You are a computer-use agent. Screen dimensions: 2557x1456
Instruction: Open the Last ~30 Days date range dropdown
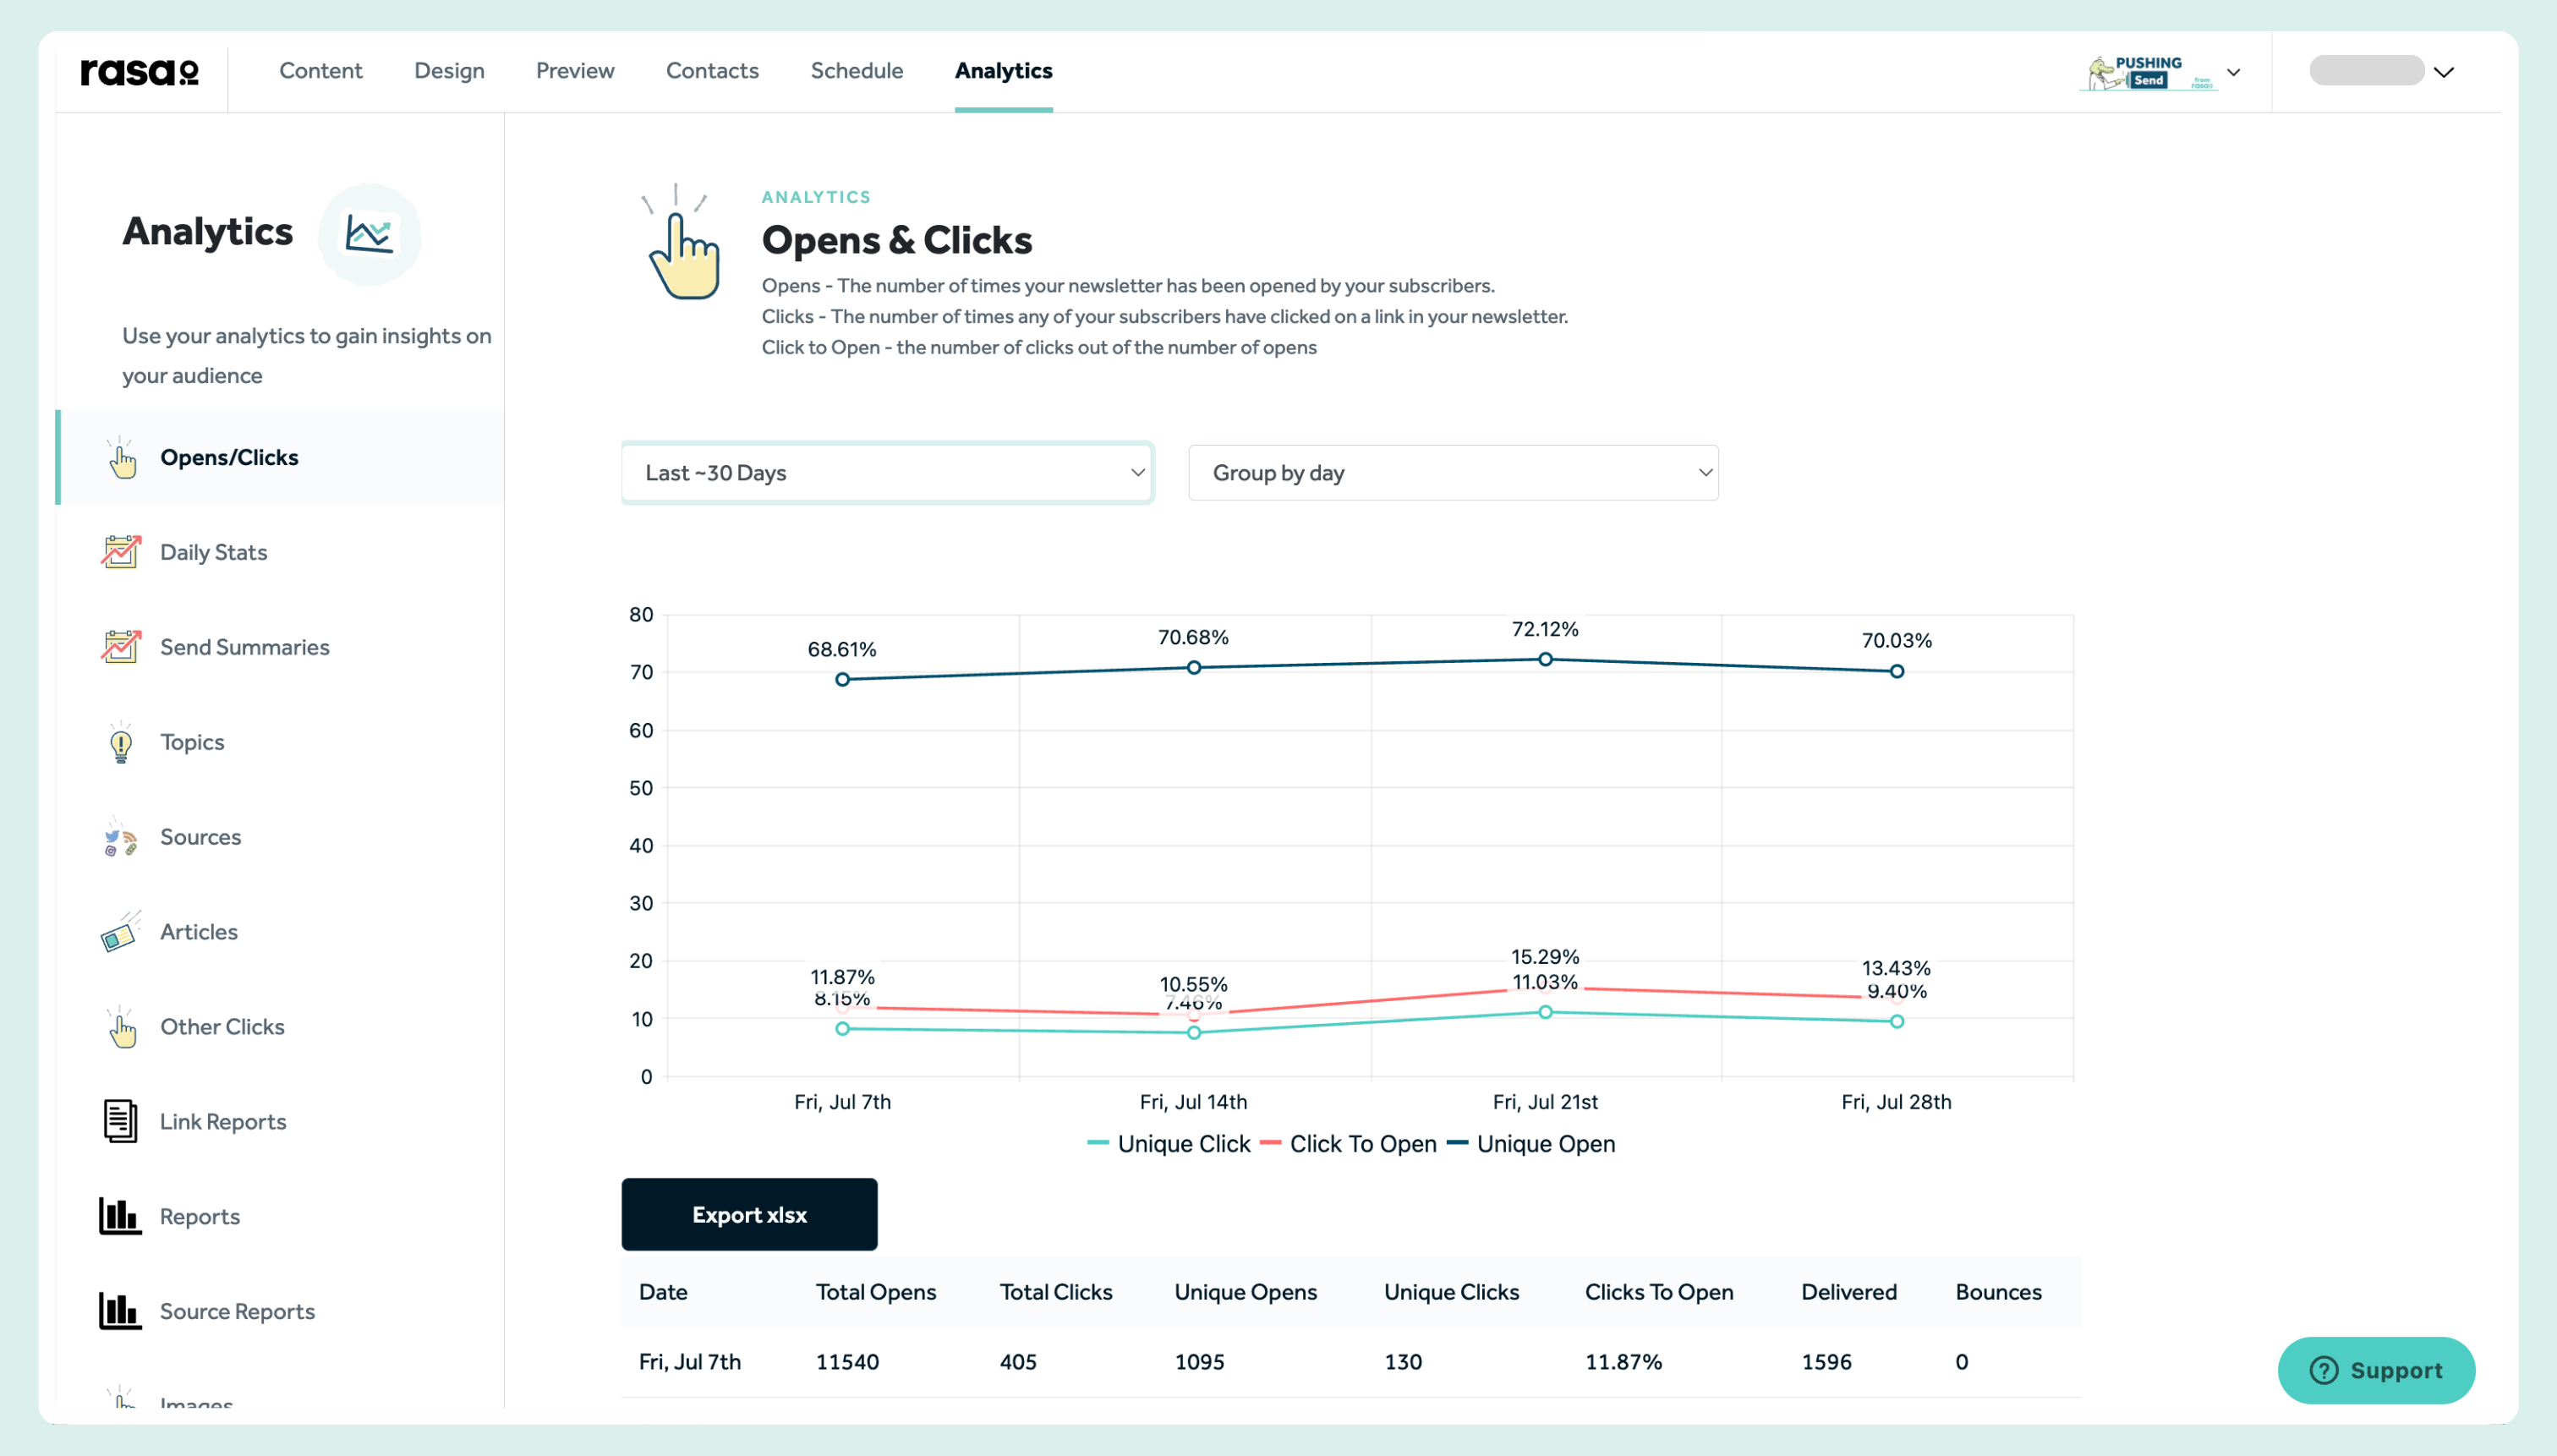tap(886, 472)
